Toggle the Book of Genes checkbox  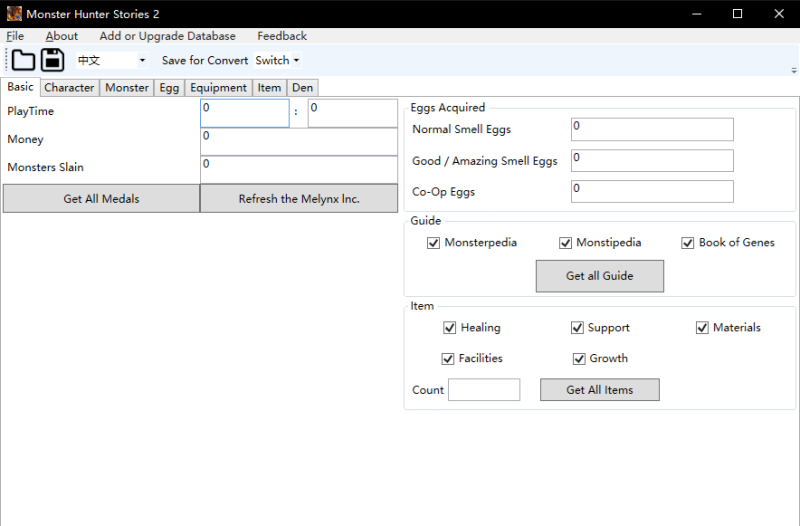[688, 243]
